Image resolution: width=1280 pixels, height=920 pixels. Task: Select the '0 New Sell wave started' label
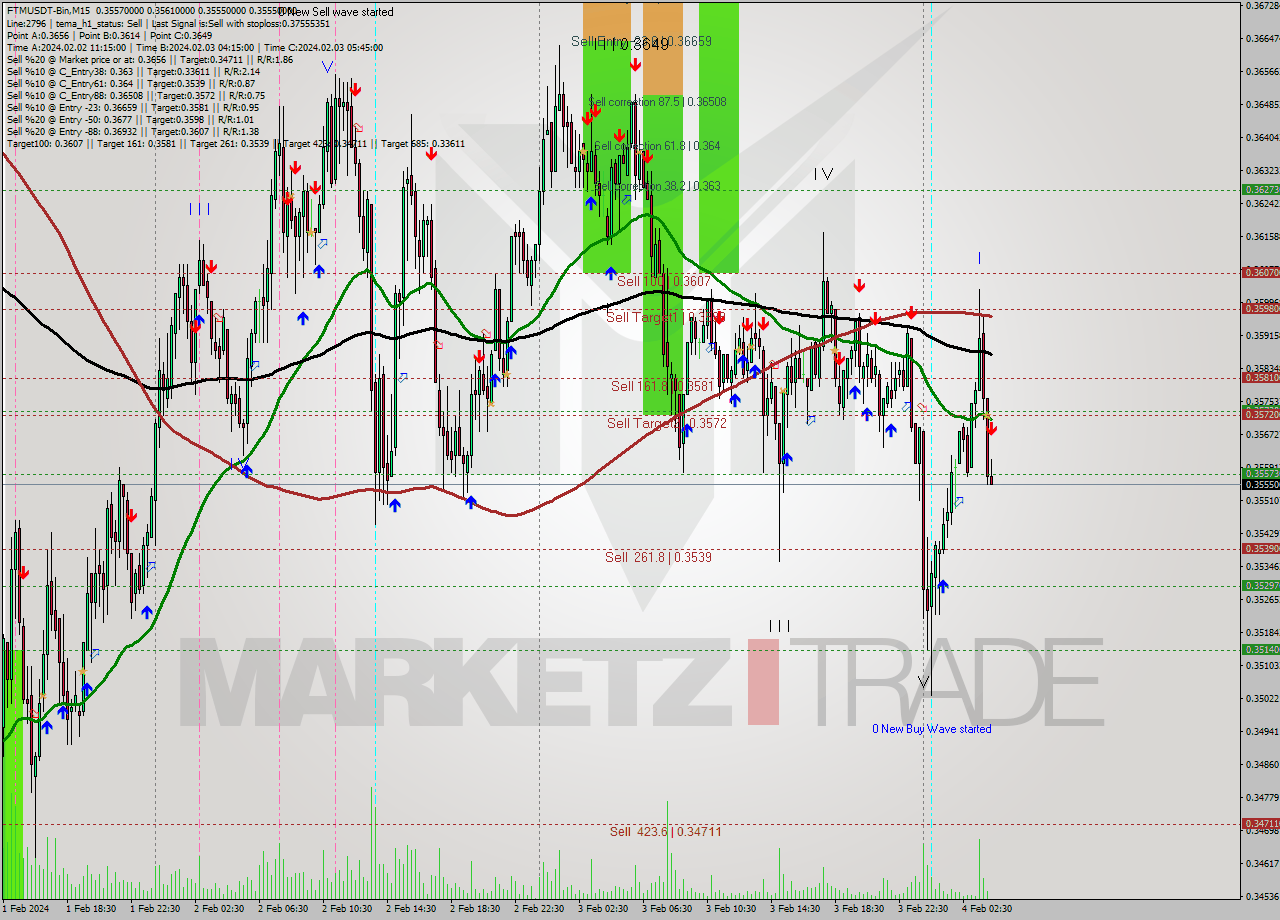pyautogui.click(x=336, y=12)
